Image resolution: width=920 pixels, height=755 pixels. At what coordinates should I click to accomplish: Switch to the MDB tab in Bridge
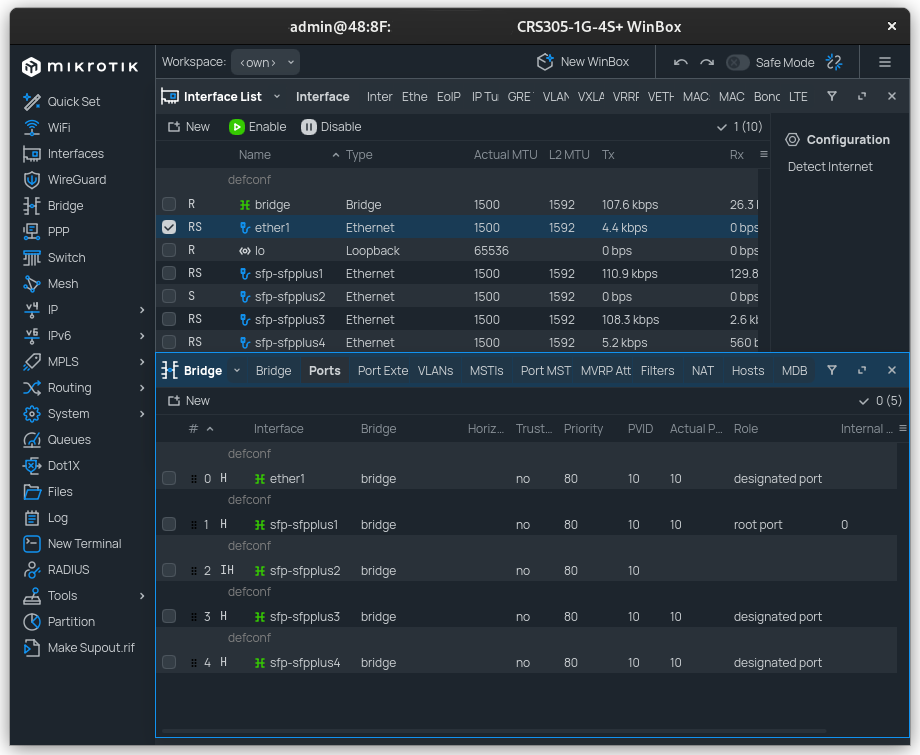coord(794,371)
